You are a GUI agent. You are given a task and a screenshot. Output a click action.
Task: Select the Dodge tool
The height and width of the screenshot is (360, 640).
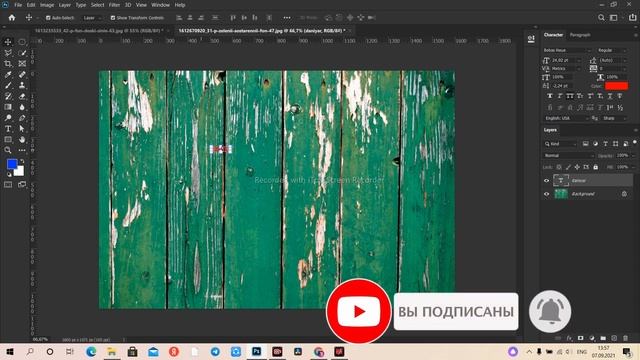pos(8,118)
